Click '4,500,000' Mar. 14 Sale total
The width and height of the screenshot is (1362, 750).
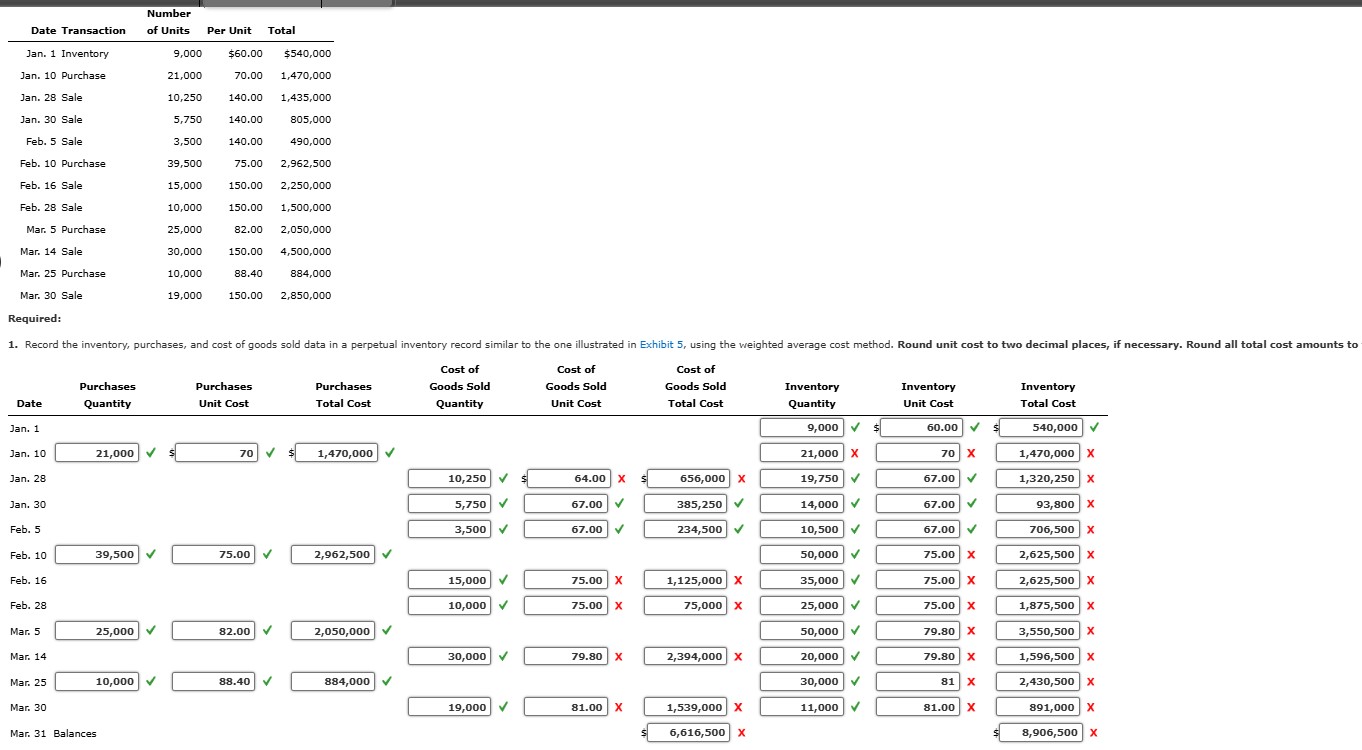(x=306, y=252)
